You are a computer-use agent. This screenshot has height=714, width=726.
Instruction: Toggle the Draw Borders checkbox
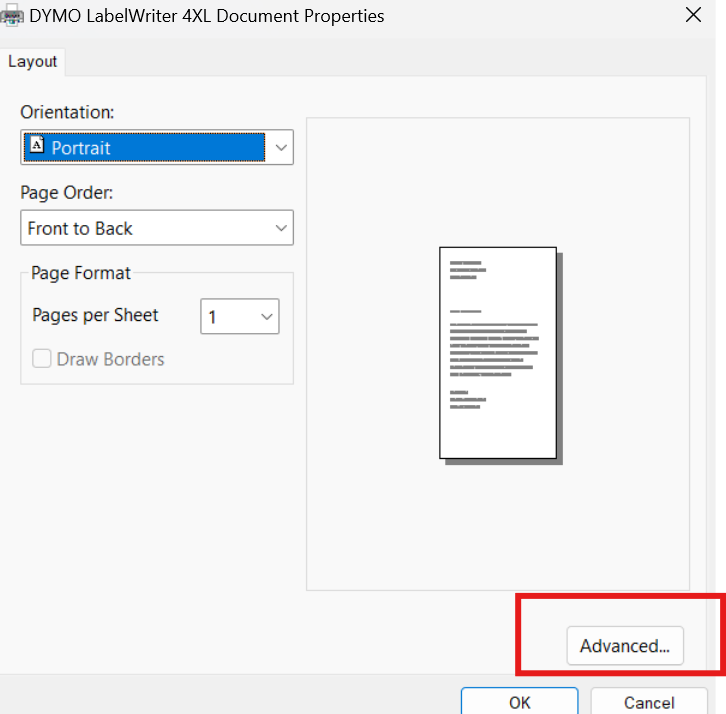(42, 359)
